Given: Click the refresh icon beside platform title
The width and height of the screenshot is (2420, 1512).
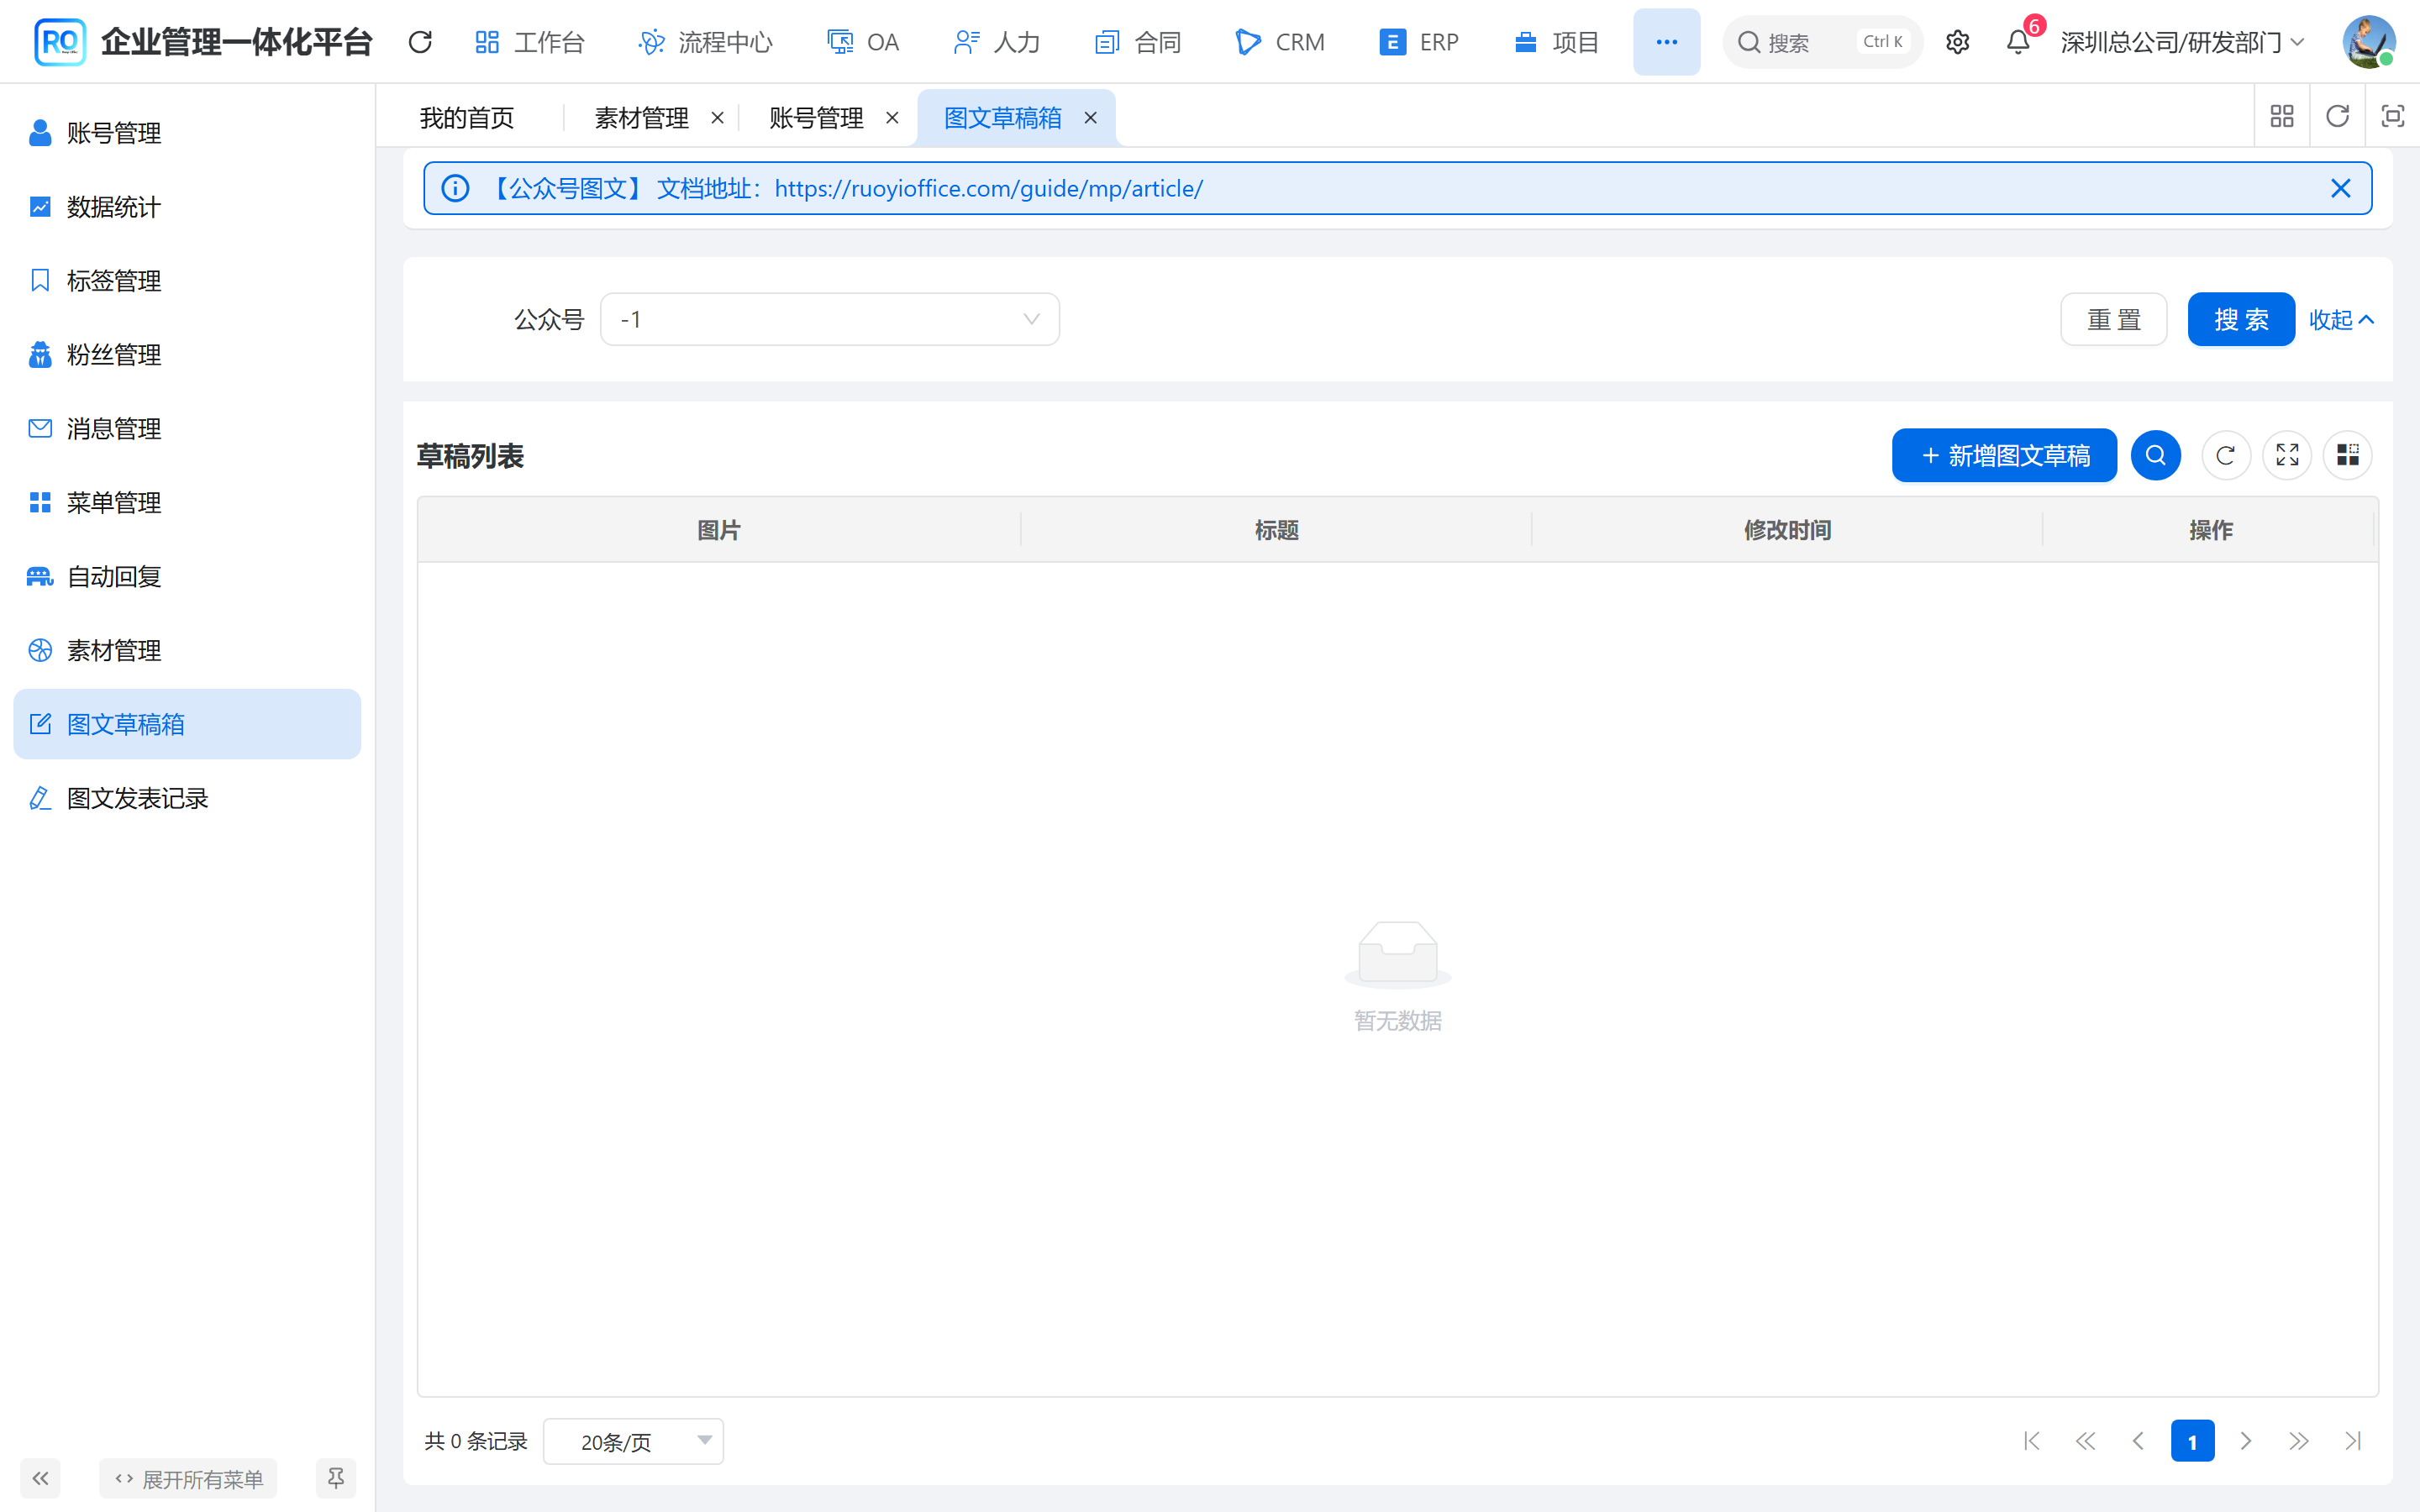Looking at the screenshot, I should 420,42.
